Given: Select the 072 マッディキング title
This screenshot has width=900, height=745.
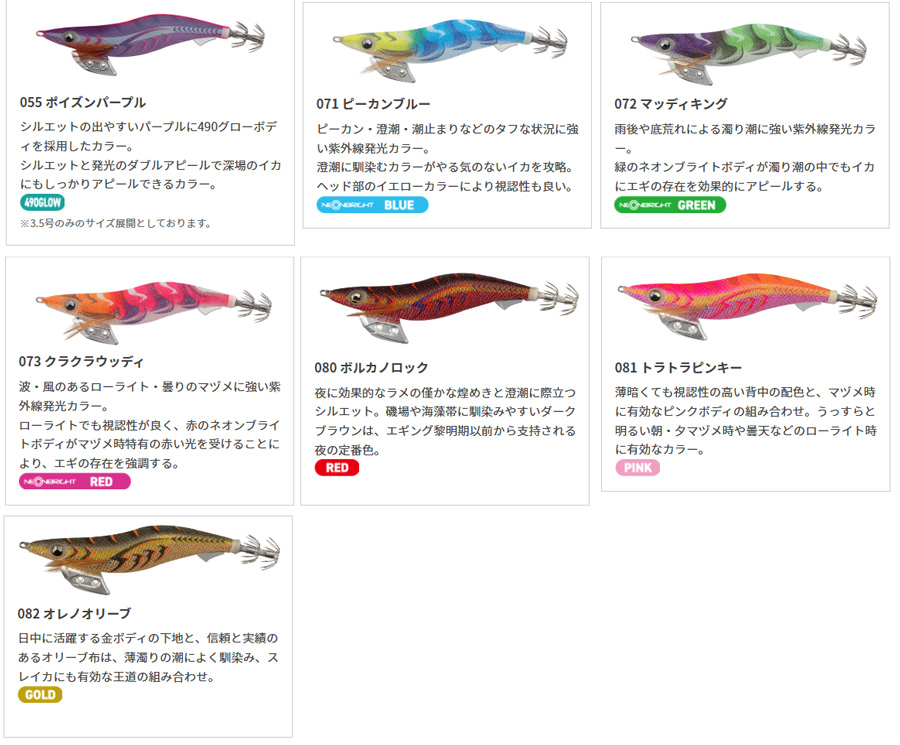Looking at the screenshot, I should (671, 104).
